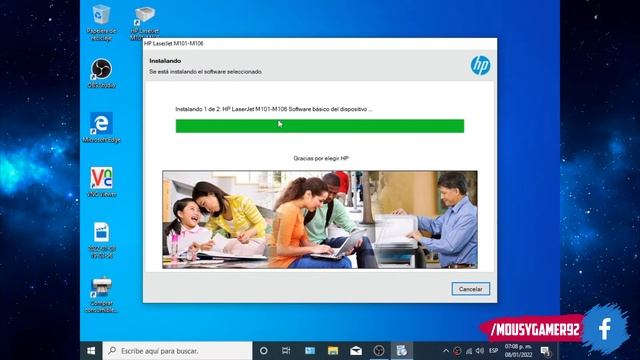Select the video file desktop icon
The height and width of the screenshot is (360, 640).
[x=101, y=240]
